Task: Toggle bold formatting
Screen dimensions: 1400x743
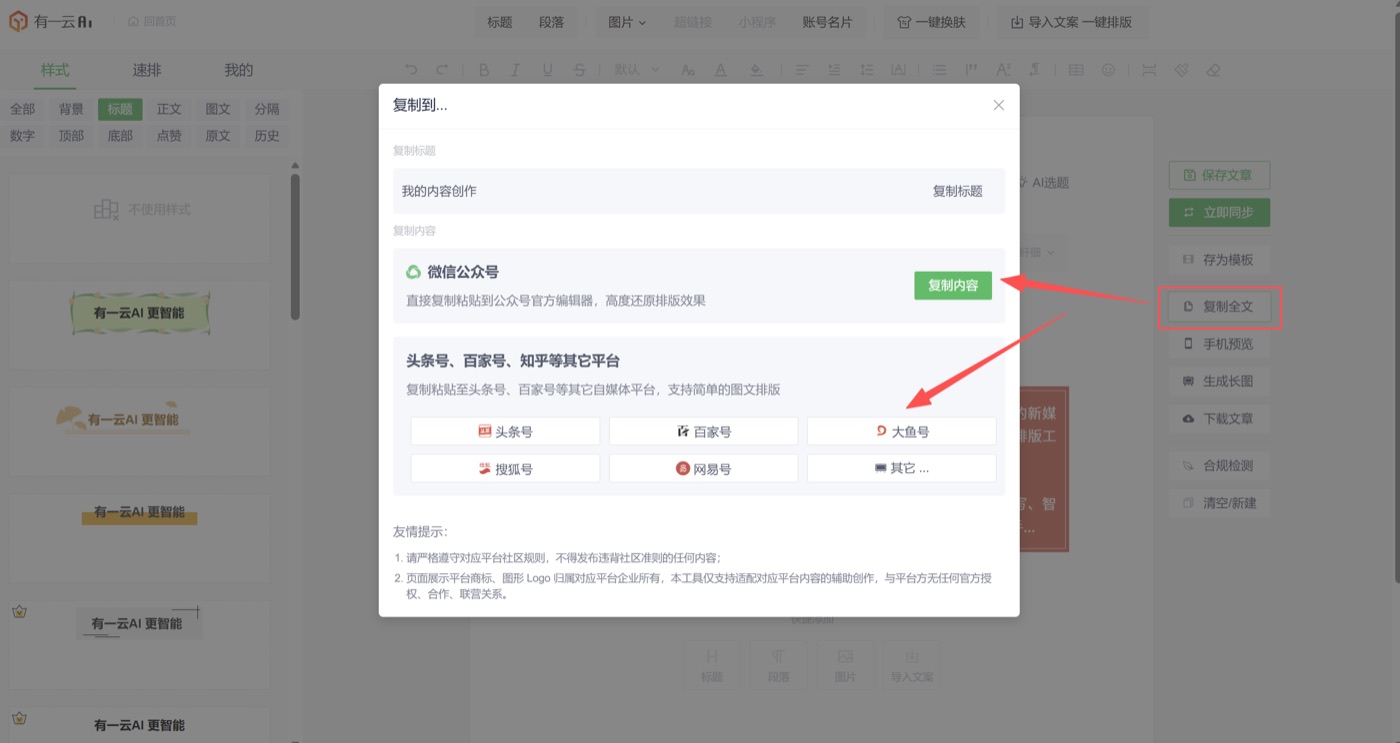Action: 484,70
